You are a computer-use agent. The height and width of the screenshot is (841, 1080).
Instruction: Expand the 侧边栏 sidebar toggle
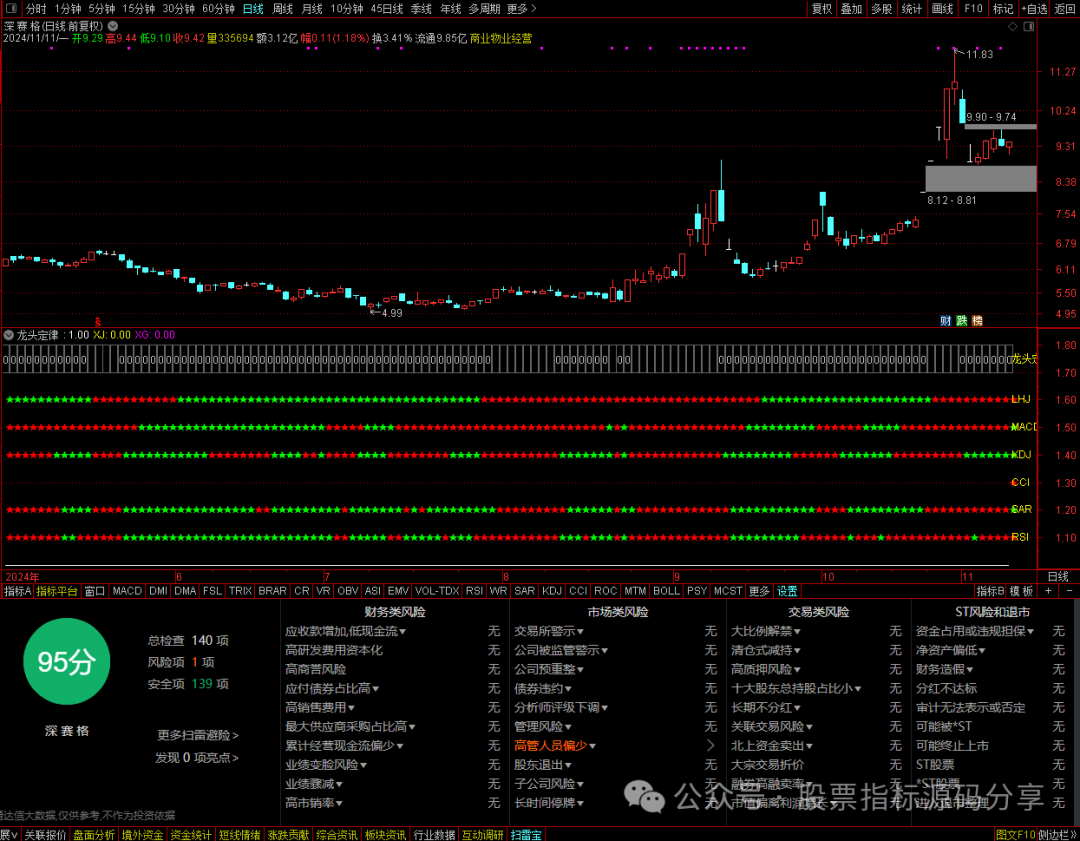1058,835
